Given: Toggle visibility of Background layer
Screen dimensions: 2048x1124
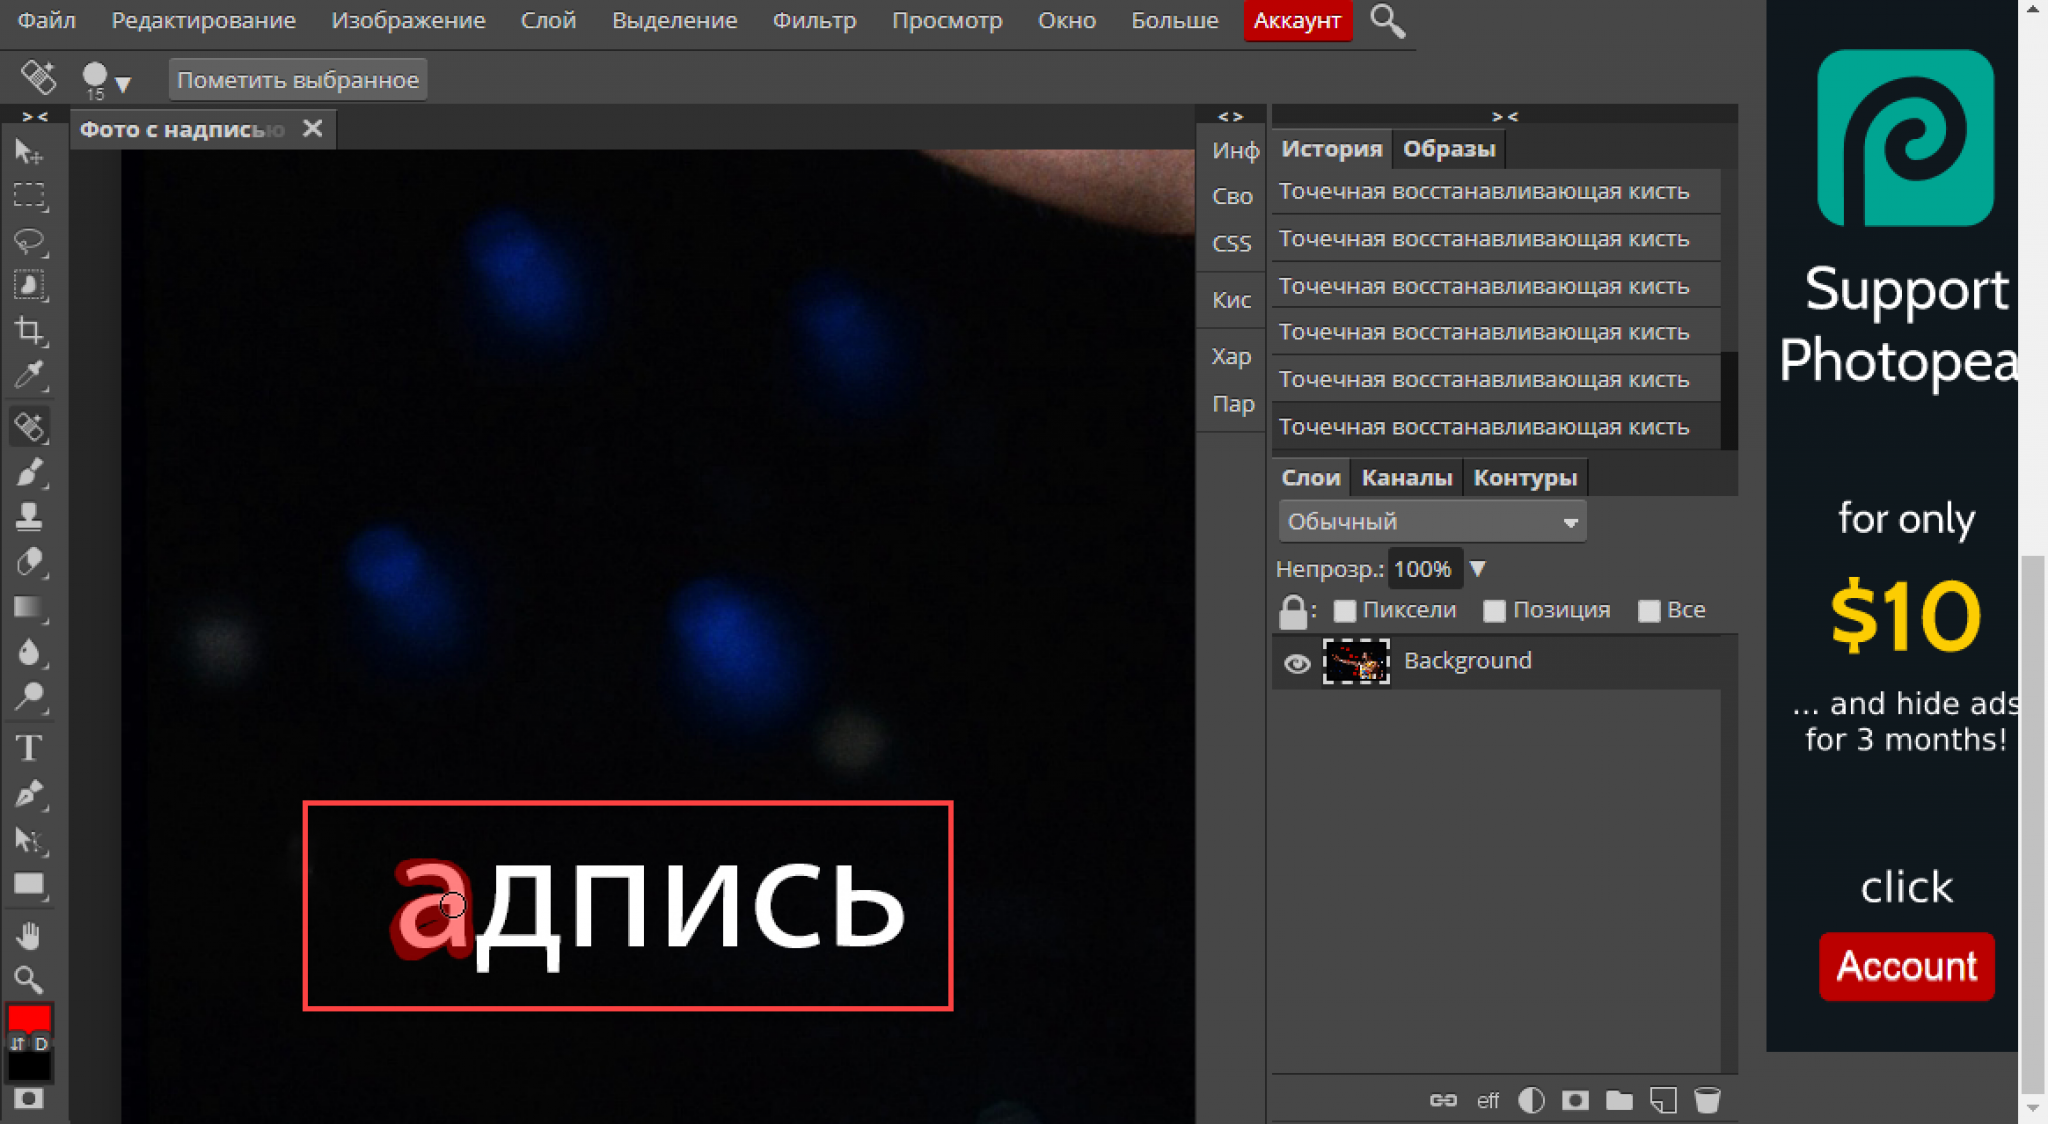Looking at the screenshot, I should (x=1297, y=662).
